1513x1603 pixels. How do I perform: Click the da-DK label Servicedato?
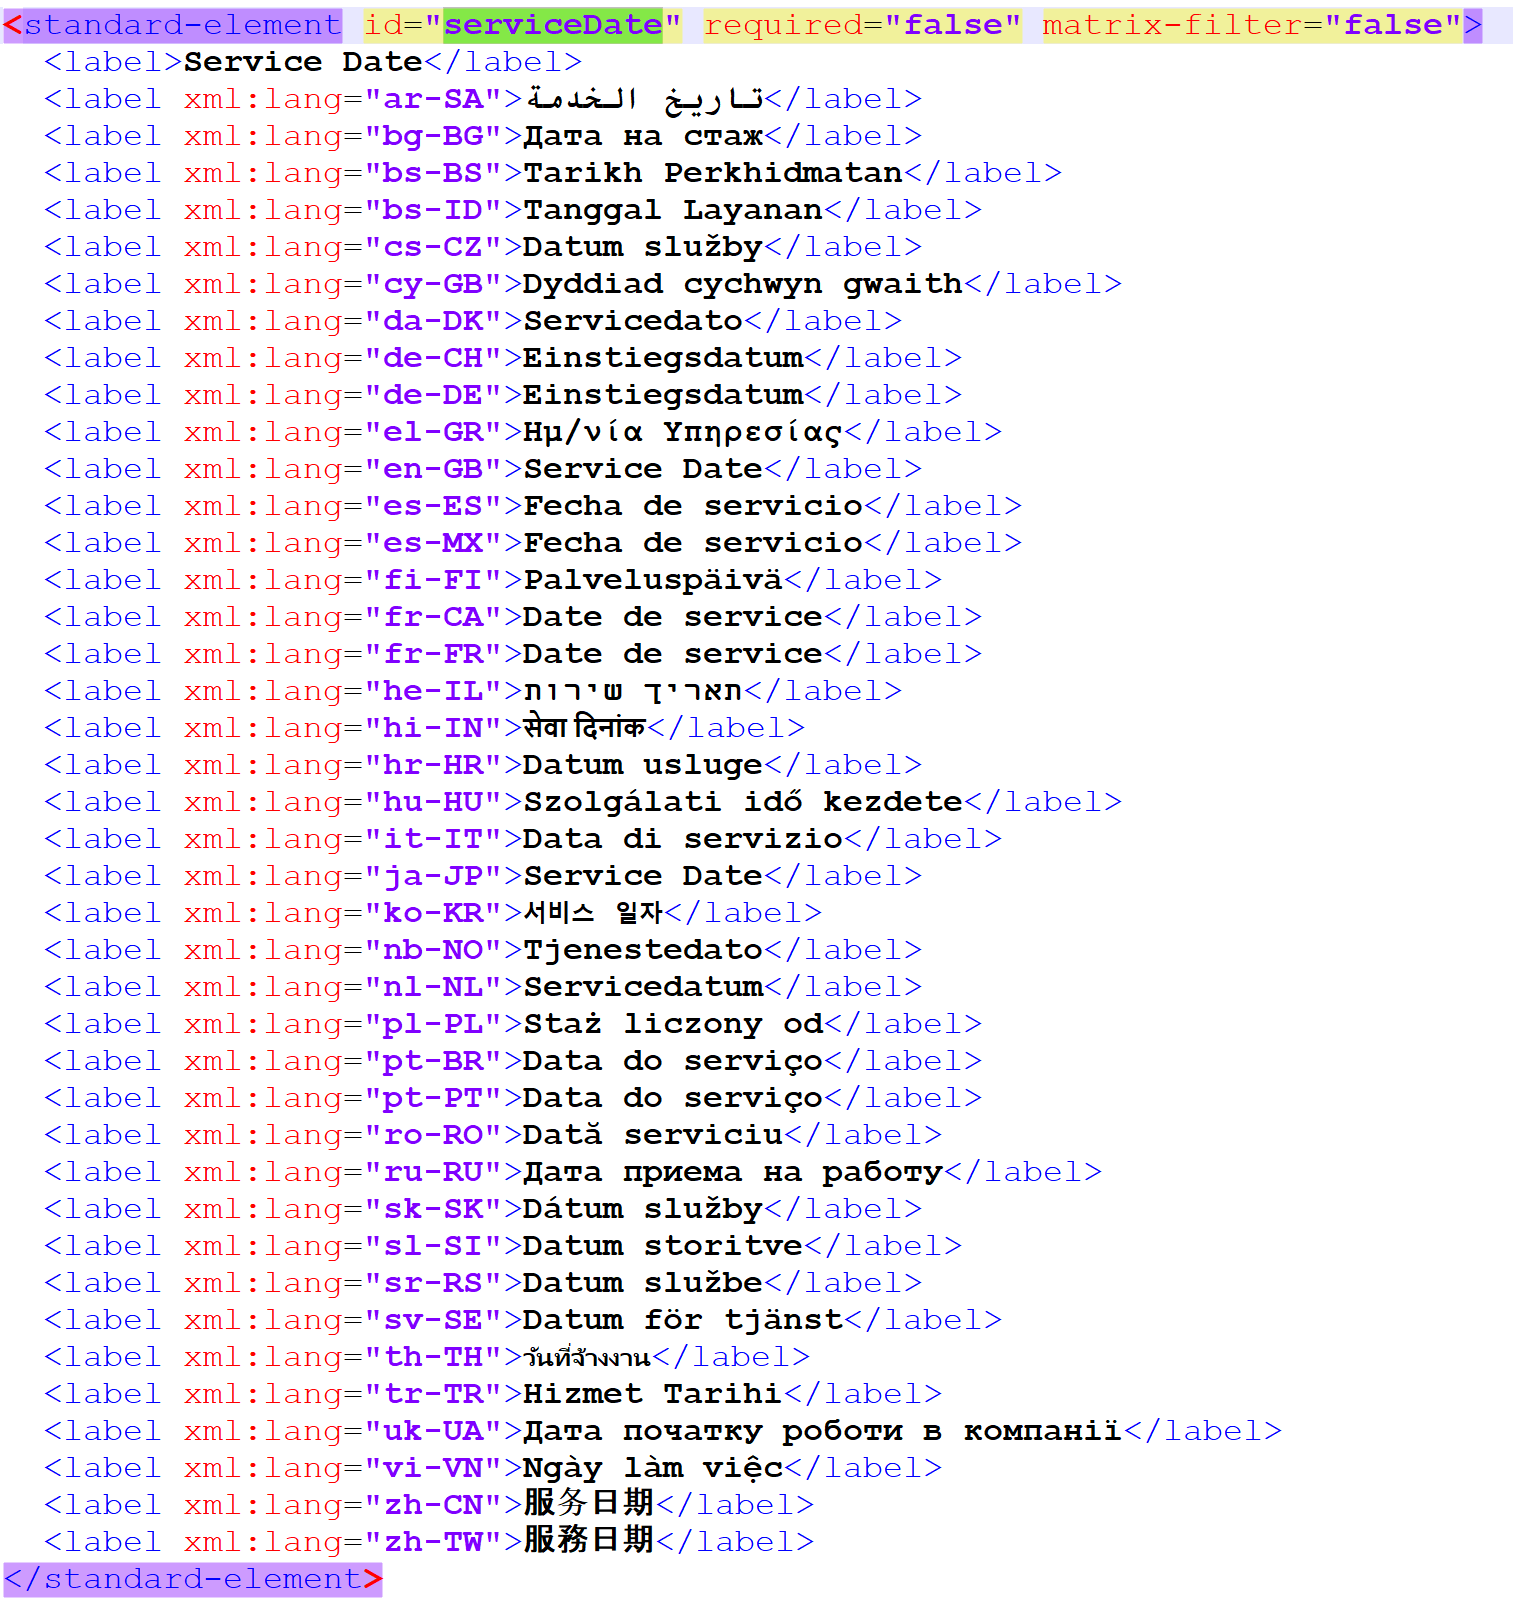point(633,321)
